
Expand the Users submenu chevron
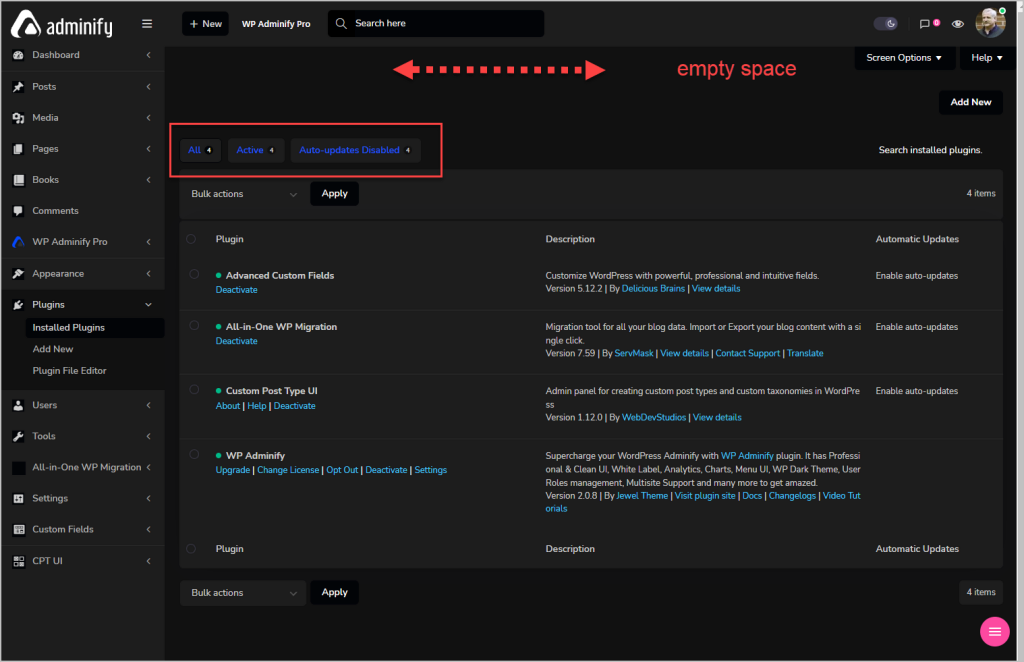point(148,405)
